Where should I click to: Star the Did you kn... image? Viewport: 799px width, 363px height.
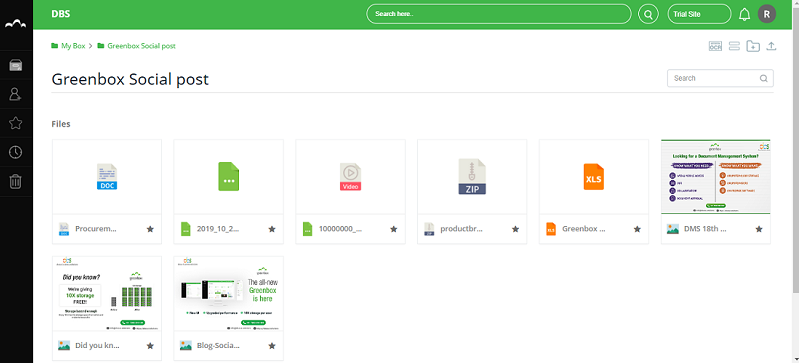coord(150,346)
